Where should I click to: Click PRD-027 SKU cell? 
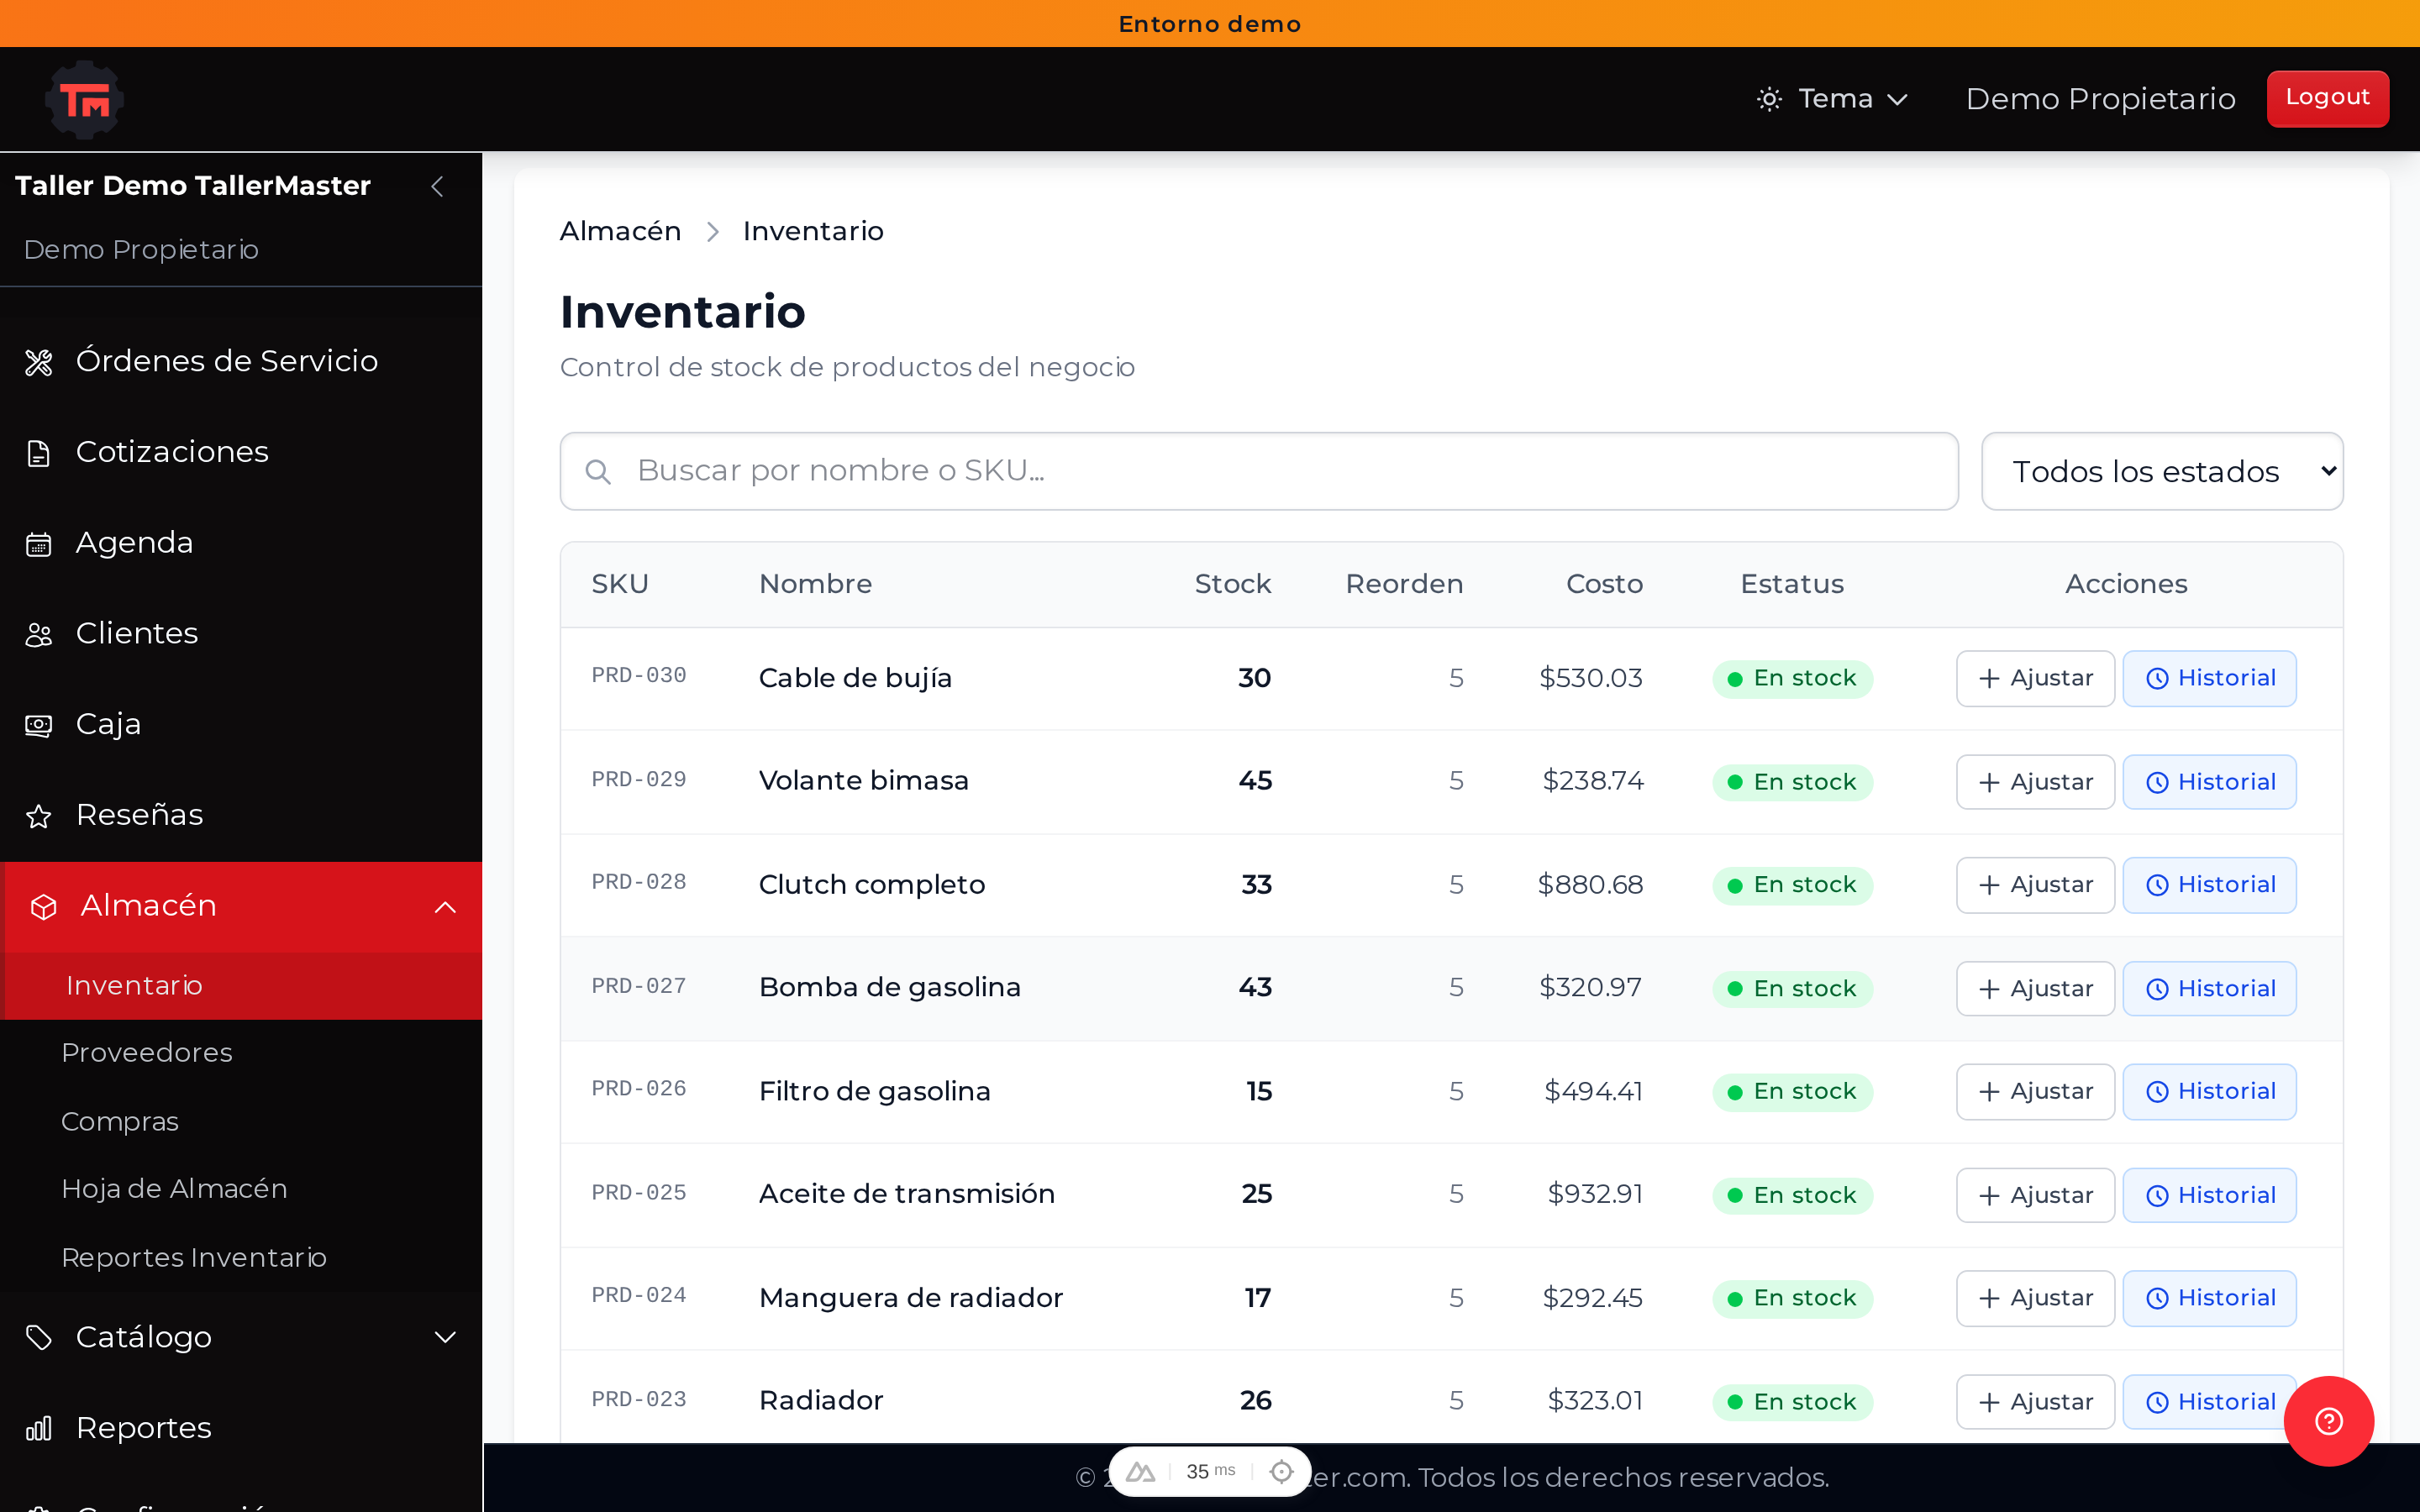point(638,987)
